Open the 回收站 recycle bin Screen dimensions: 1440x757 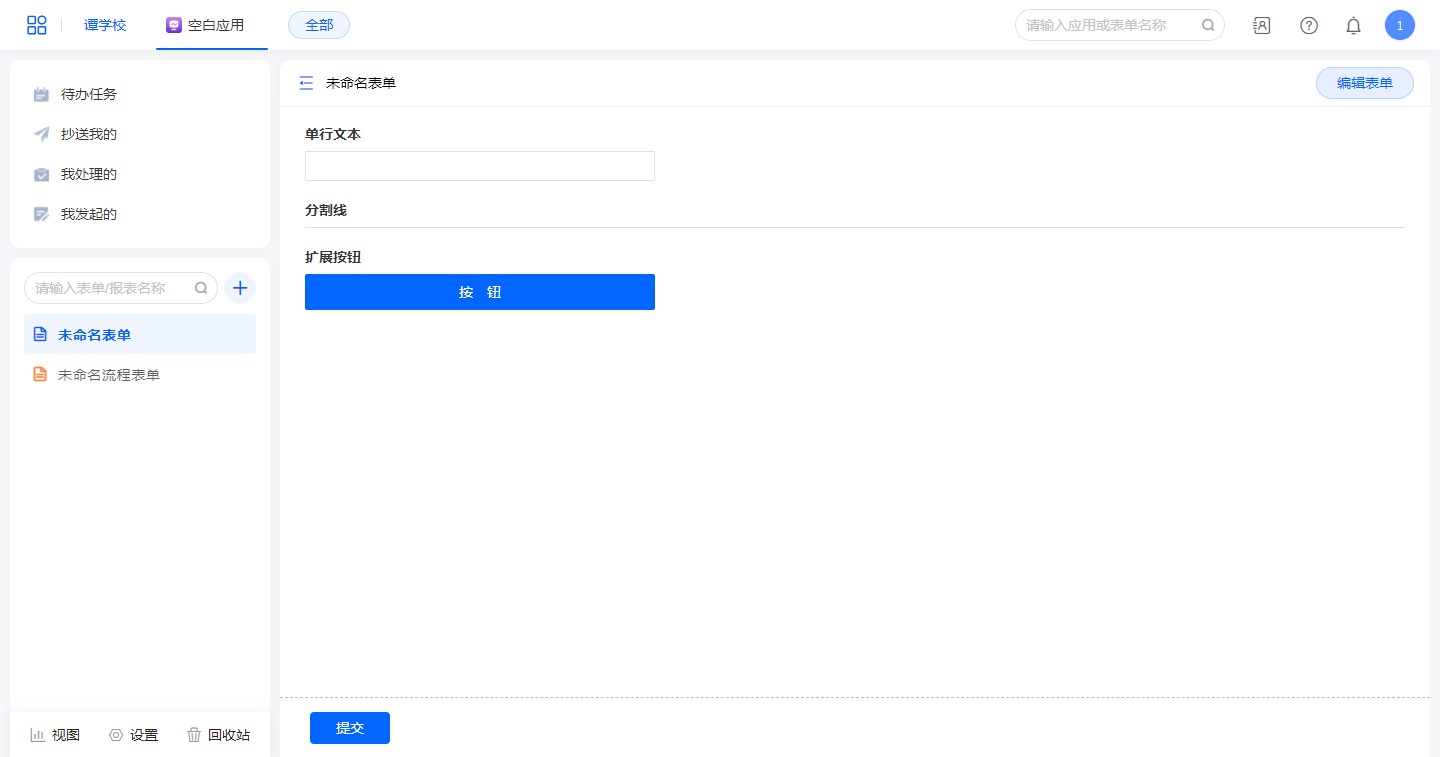[x=218, y=735]
